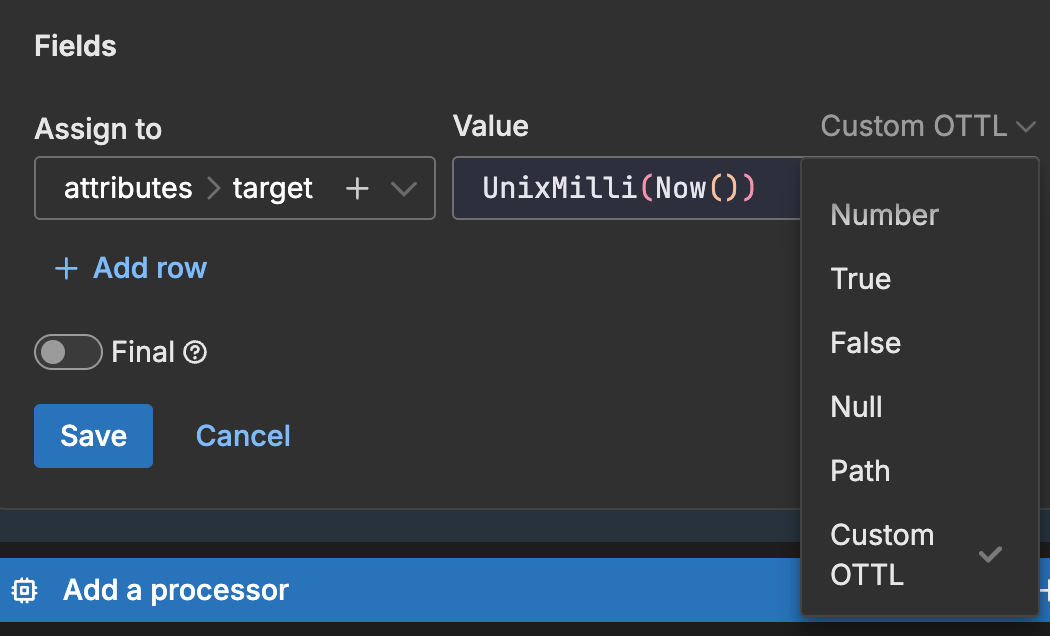1050x636 pixels.
Task: Click the plus icon in the Assign to field
Action: click(357, 188)
